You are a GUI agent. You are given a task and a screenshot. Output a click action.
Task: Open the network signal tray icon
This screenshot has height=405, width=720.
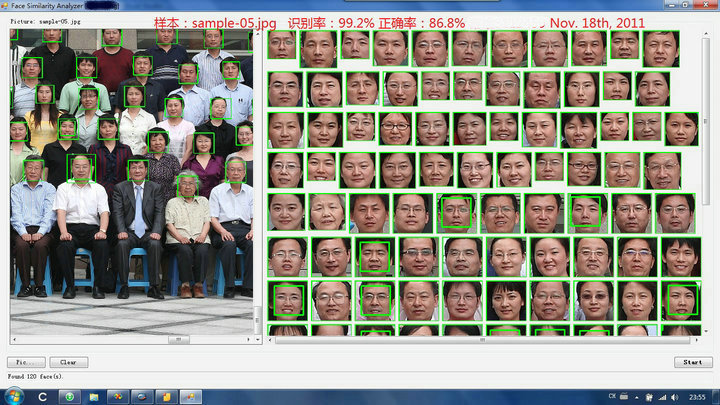tap(662, 397)
